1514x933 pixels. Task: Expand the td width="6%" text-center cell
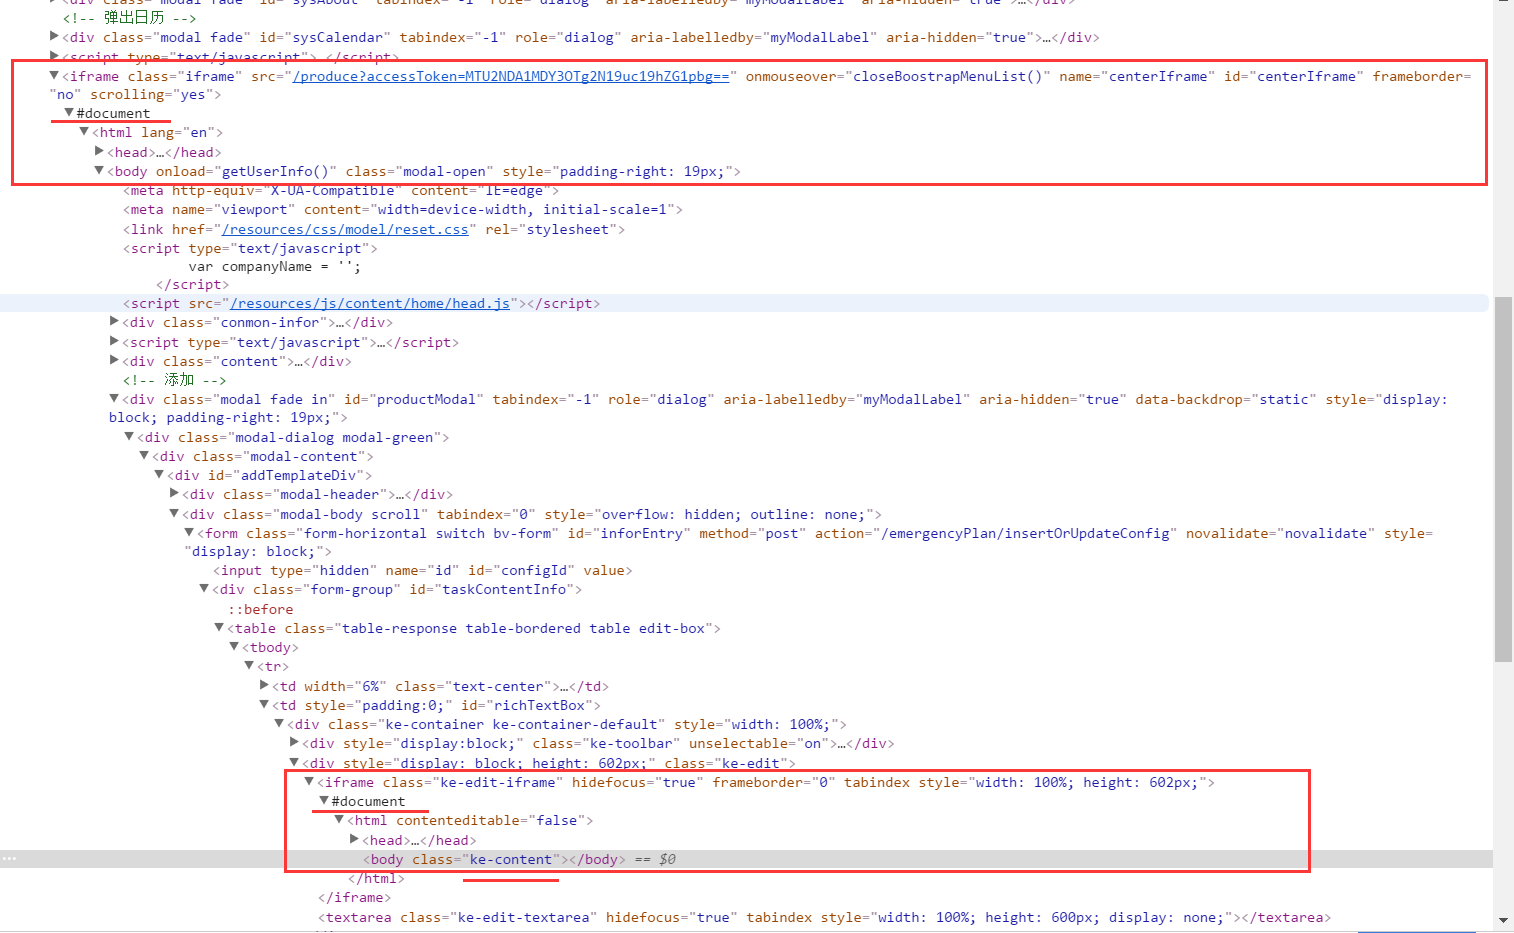264,685
